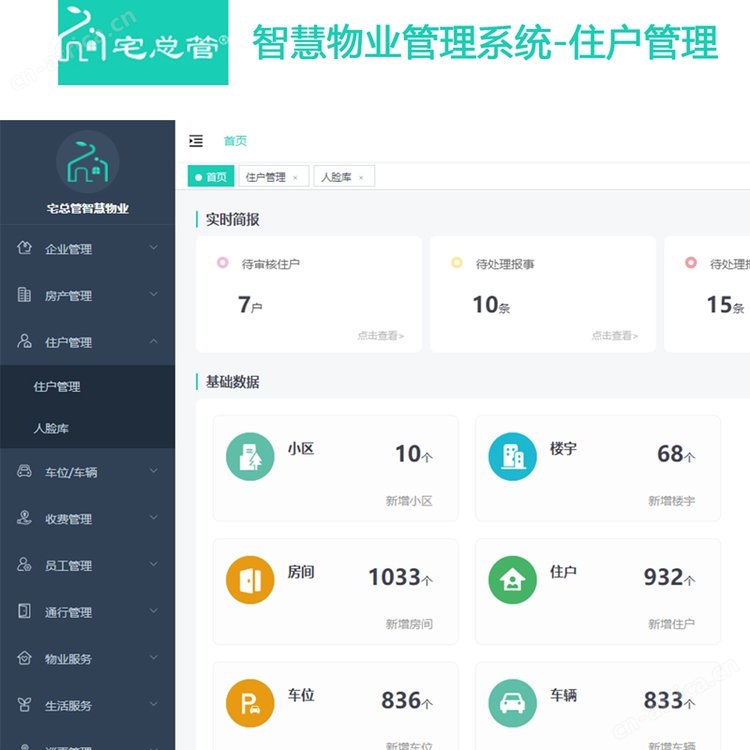This screenshot has width=750, height=750.
Task: Click the 房产管理 building icon in sidebar
Action: [x=24, y=294]
